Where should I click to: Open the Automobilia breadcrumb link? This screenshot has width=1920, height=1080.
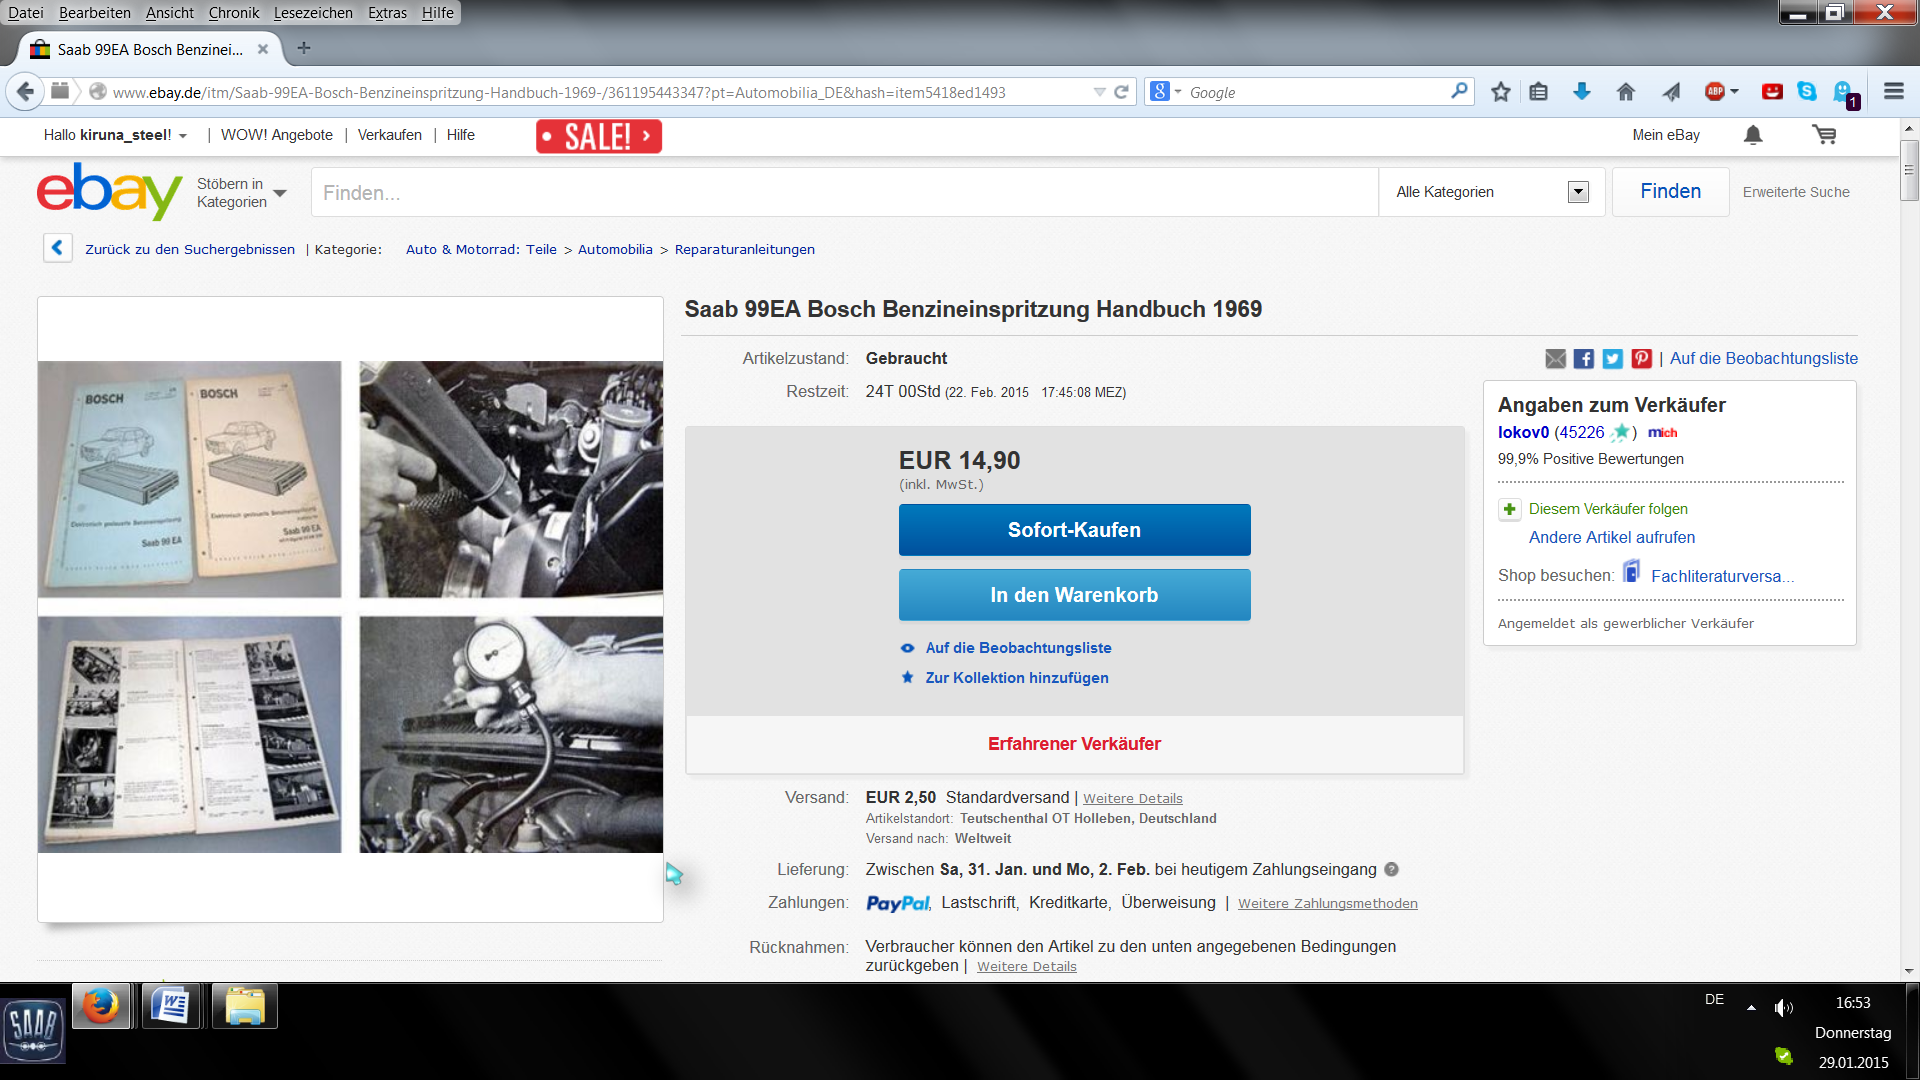click(615, 249)
